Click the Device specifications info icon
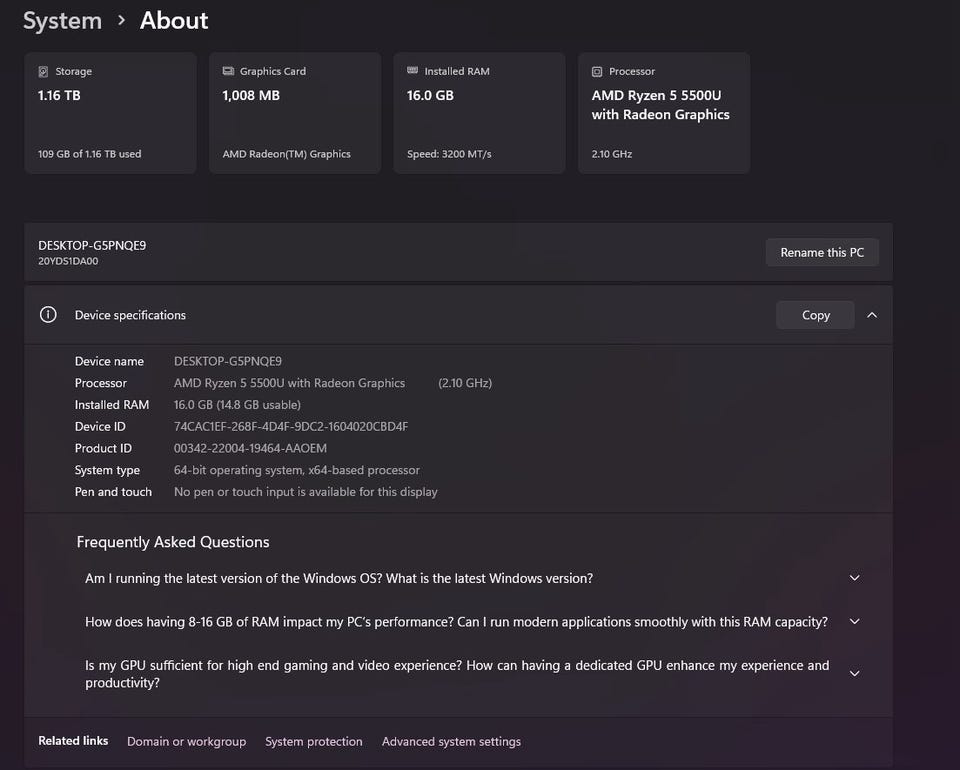Viewport: 960px width, 770px height. [x=48, y=315]
